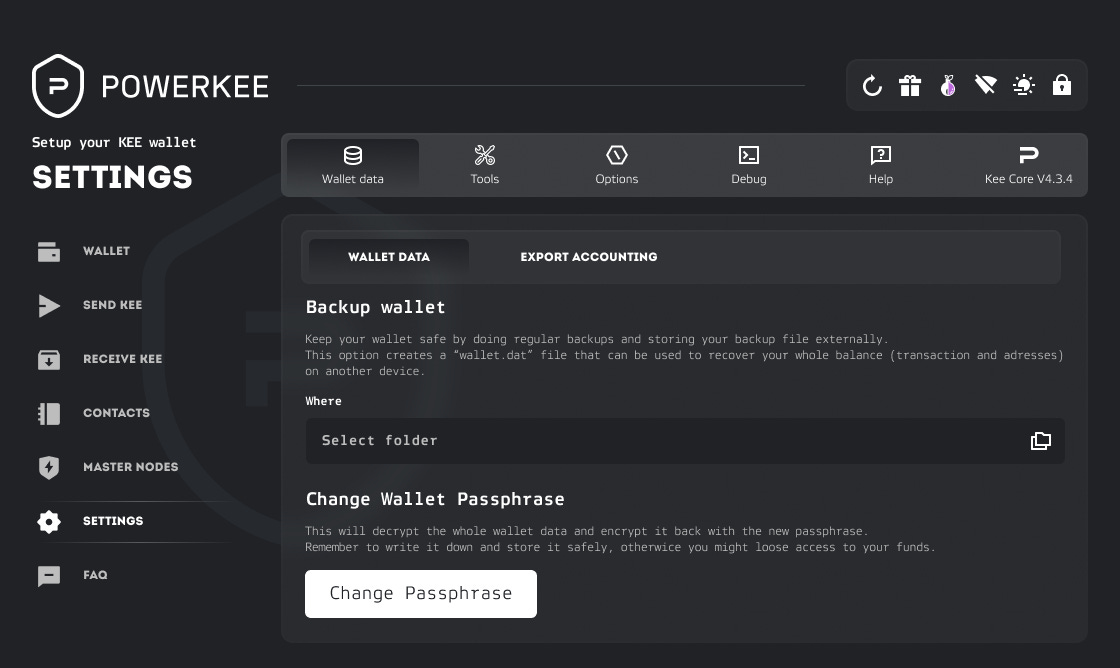Go to WALLET in the sidebar
Viewport: 1120px width, 668px height.
click(106, 251)
